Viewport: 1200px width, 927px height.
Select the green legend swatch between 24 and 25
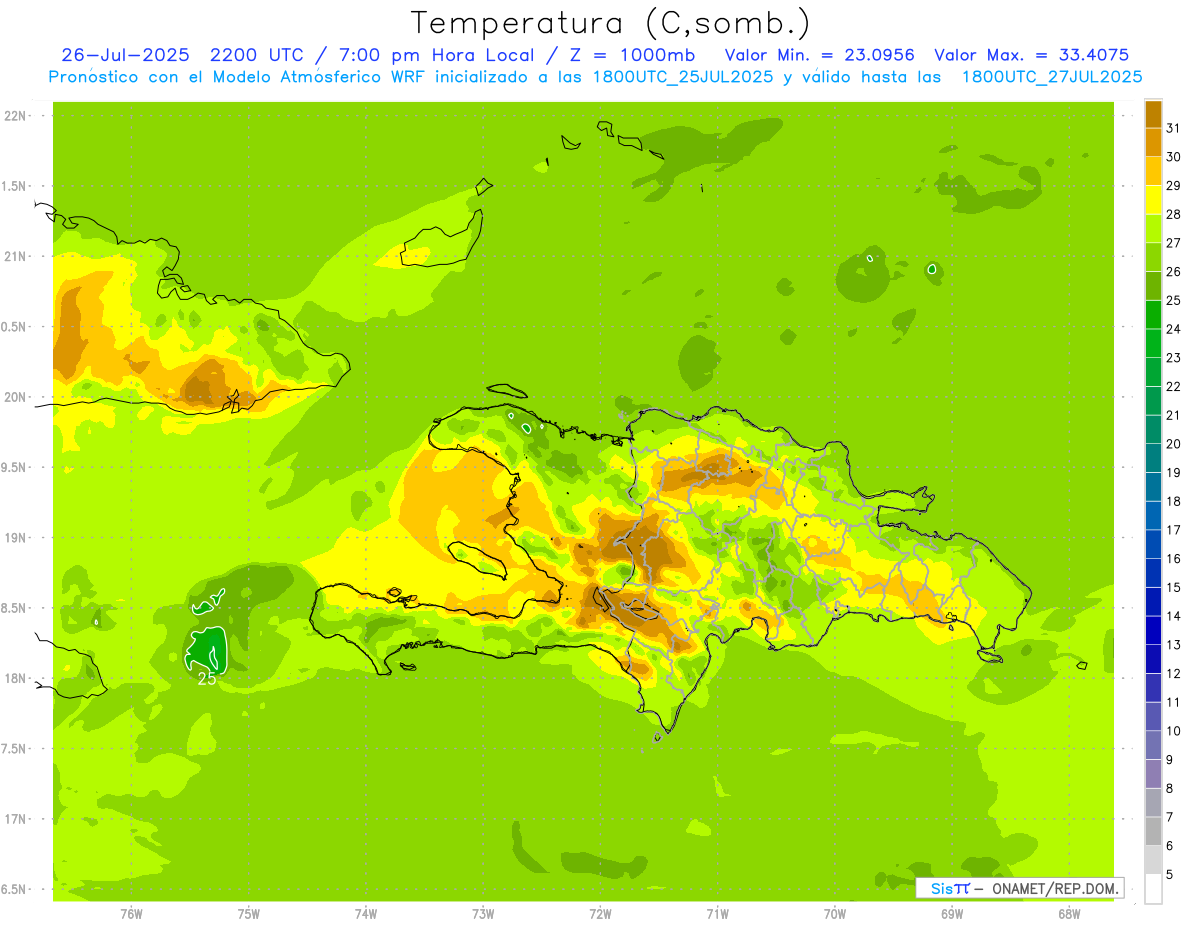[1153, 315]
